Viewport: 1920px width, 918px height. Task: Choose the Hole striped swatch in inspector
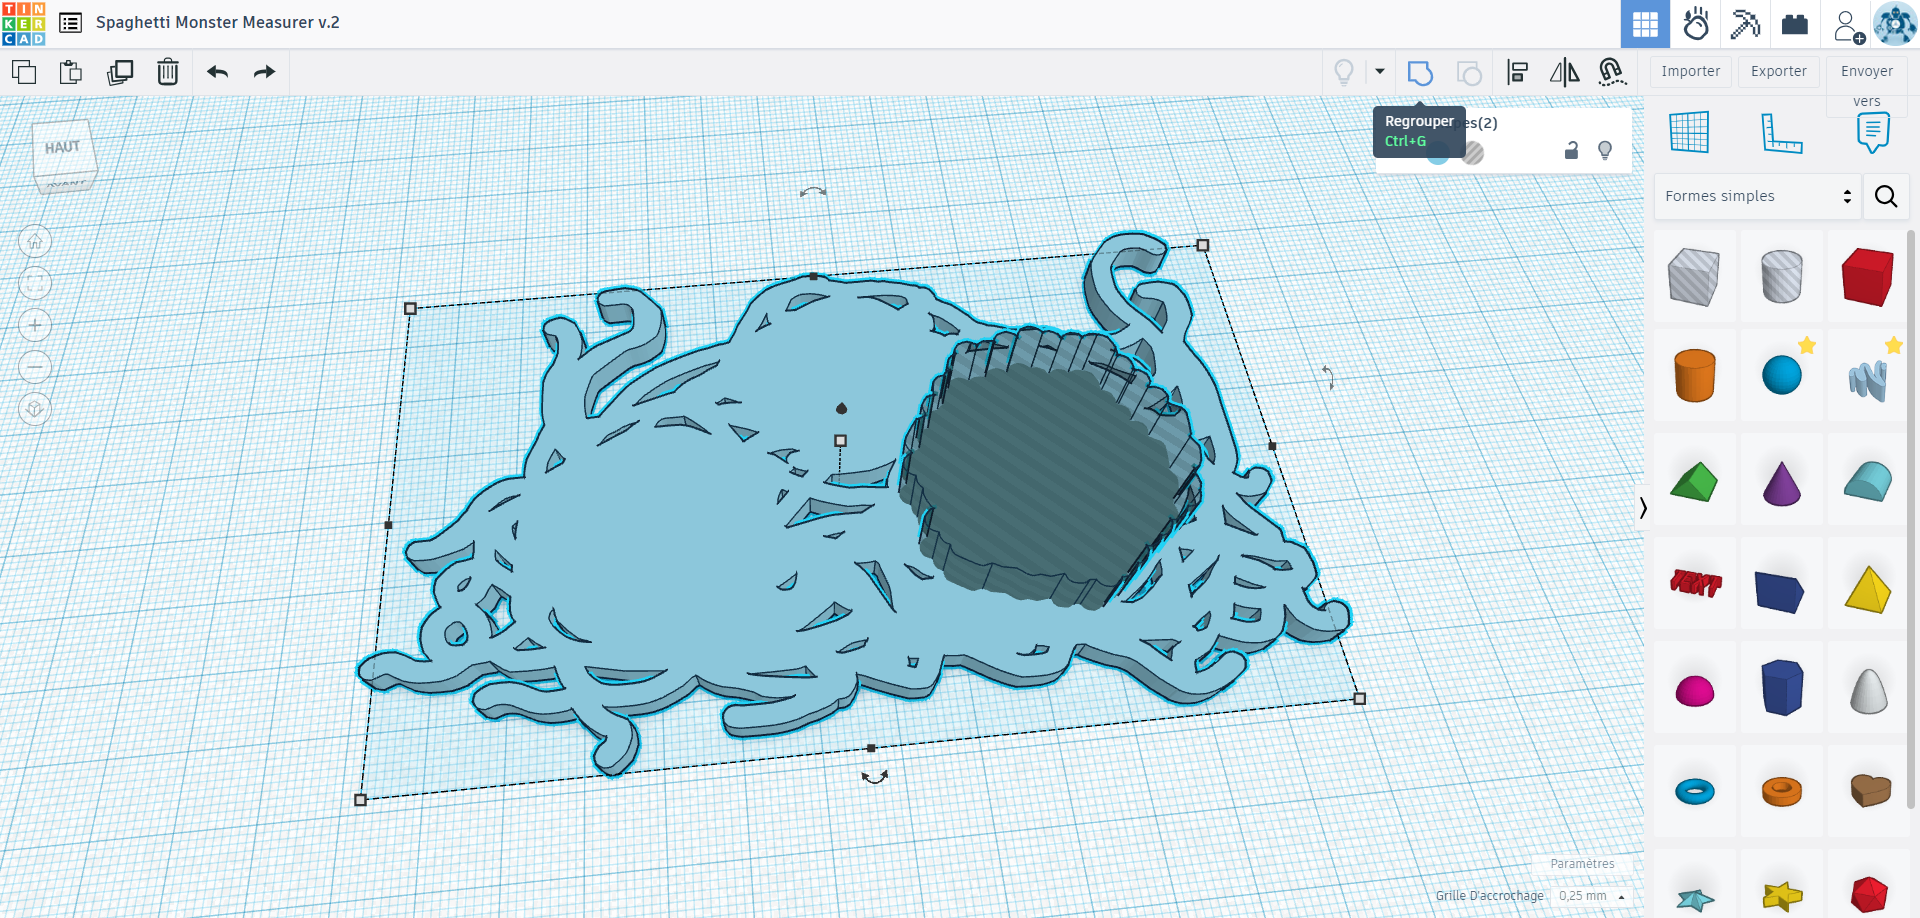1472,153
